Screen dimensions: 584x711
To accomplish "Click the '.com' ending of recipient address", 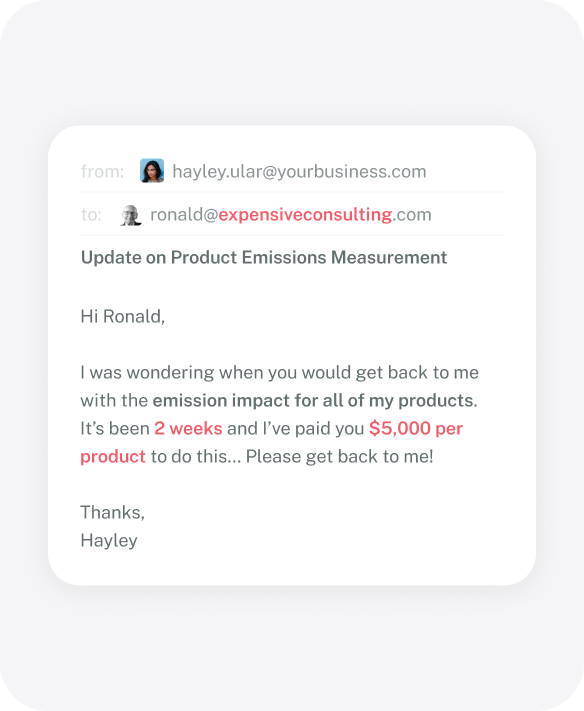I will tap(412, 215).
